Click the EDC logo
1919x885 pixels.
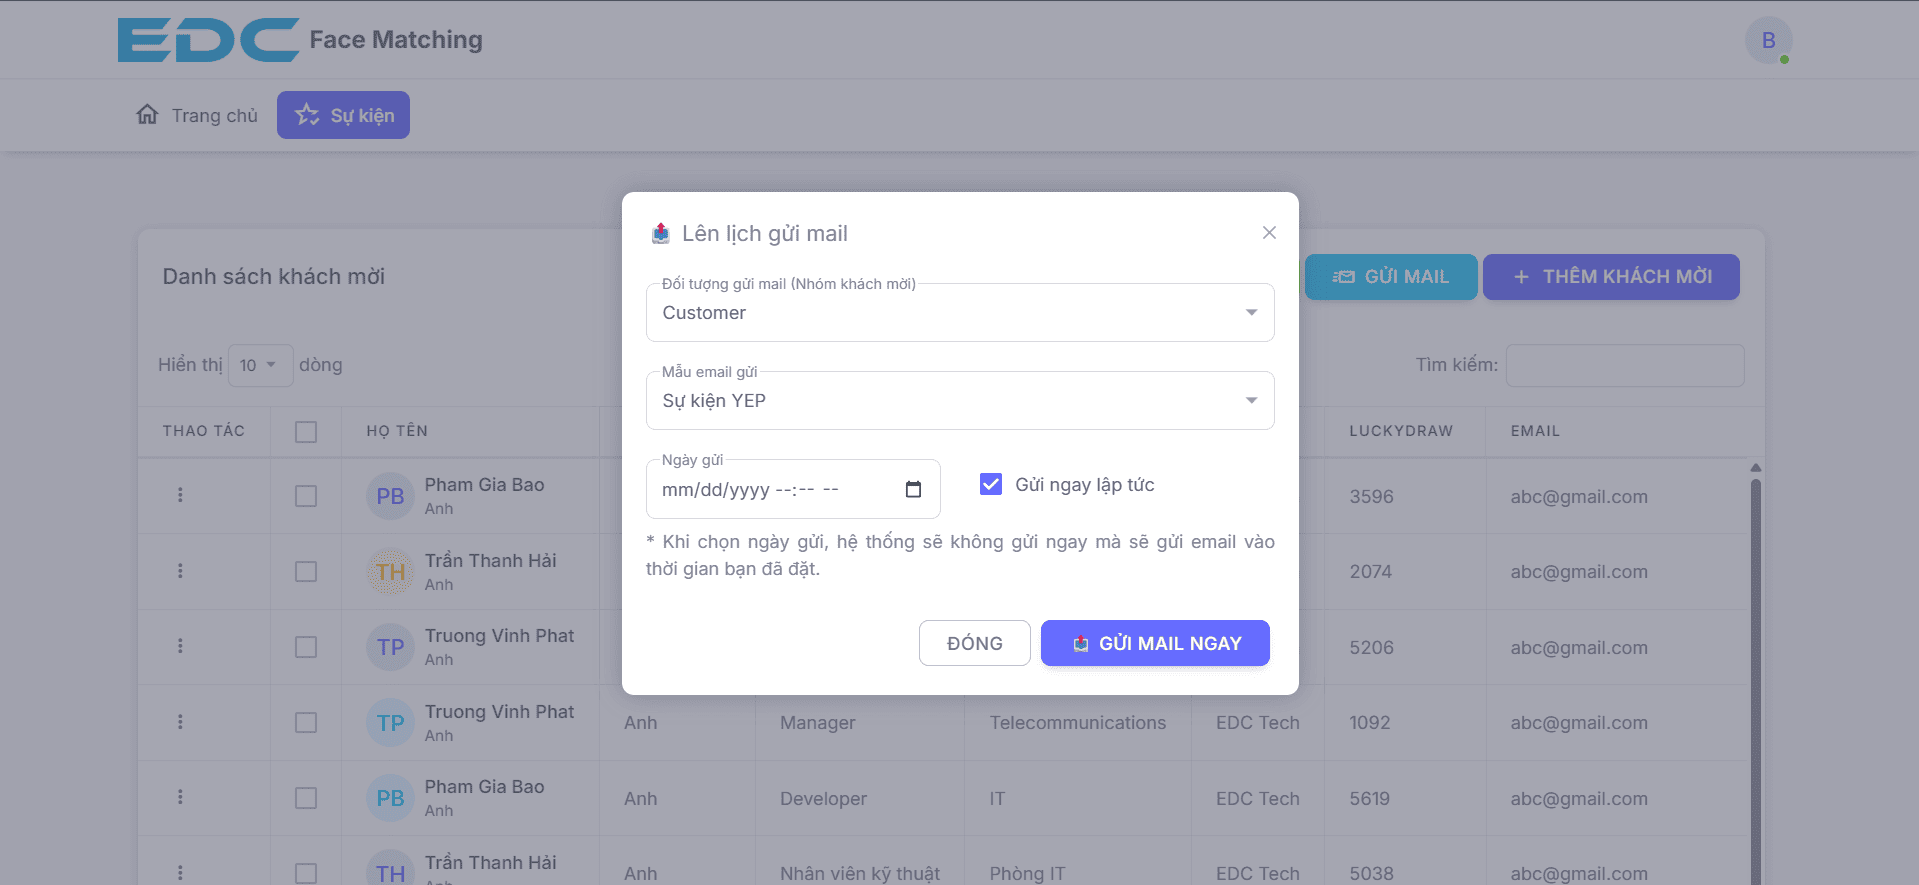tap(208, 40)
